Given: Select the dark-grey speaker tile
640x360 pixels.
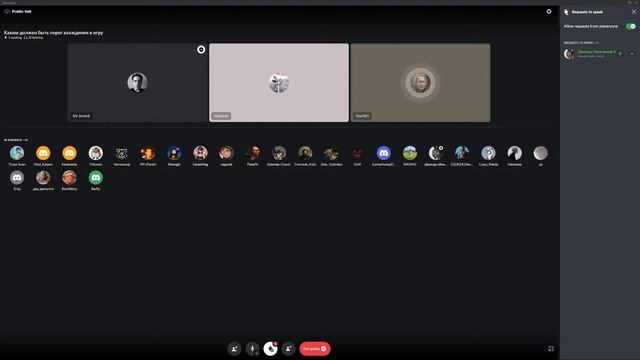Looking at the screenshot, I should [x=138, y=82].
